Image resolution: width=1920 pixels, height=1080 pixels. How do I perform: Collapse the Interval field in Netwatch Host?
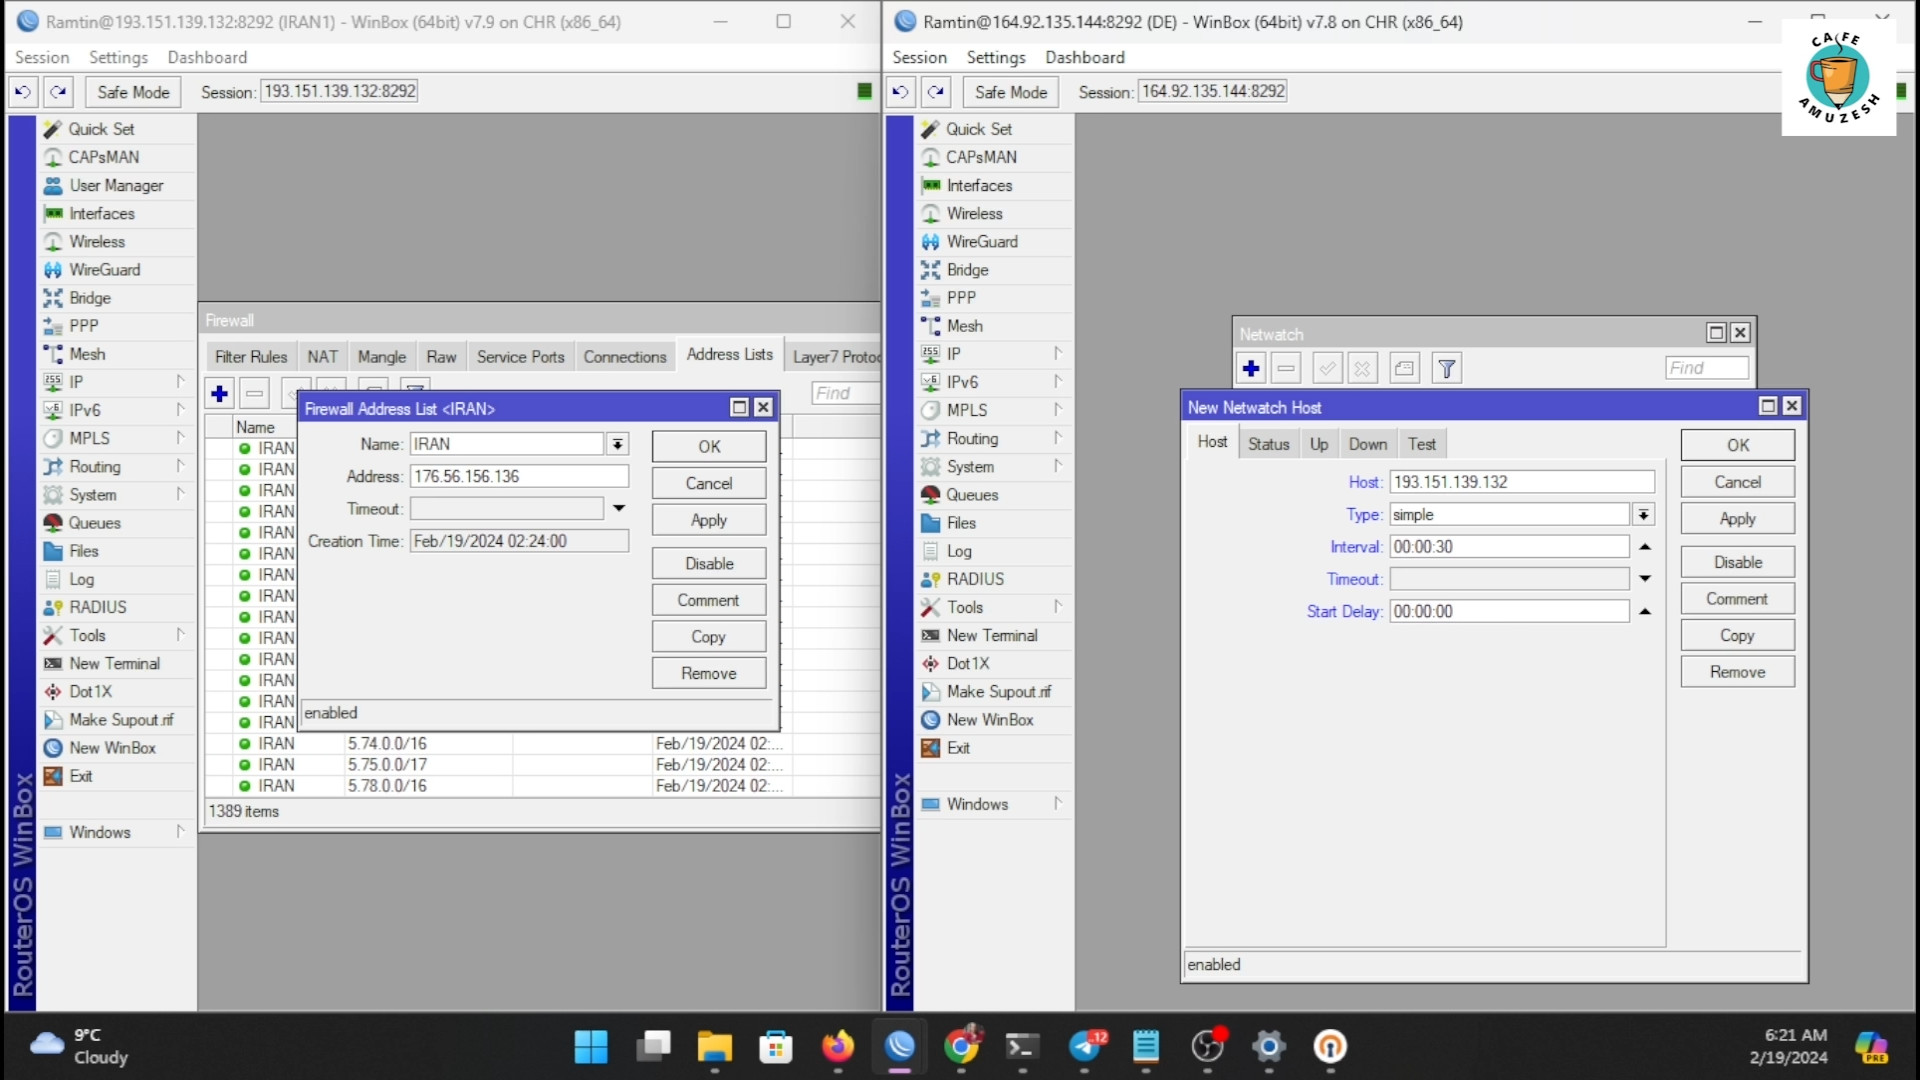coord(1645,547)
